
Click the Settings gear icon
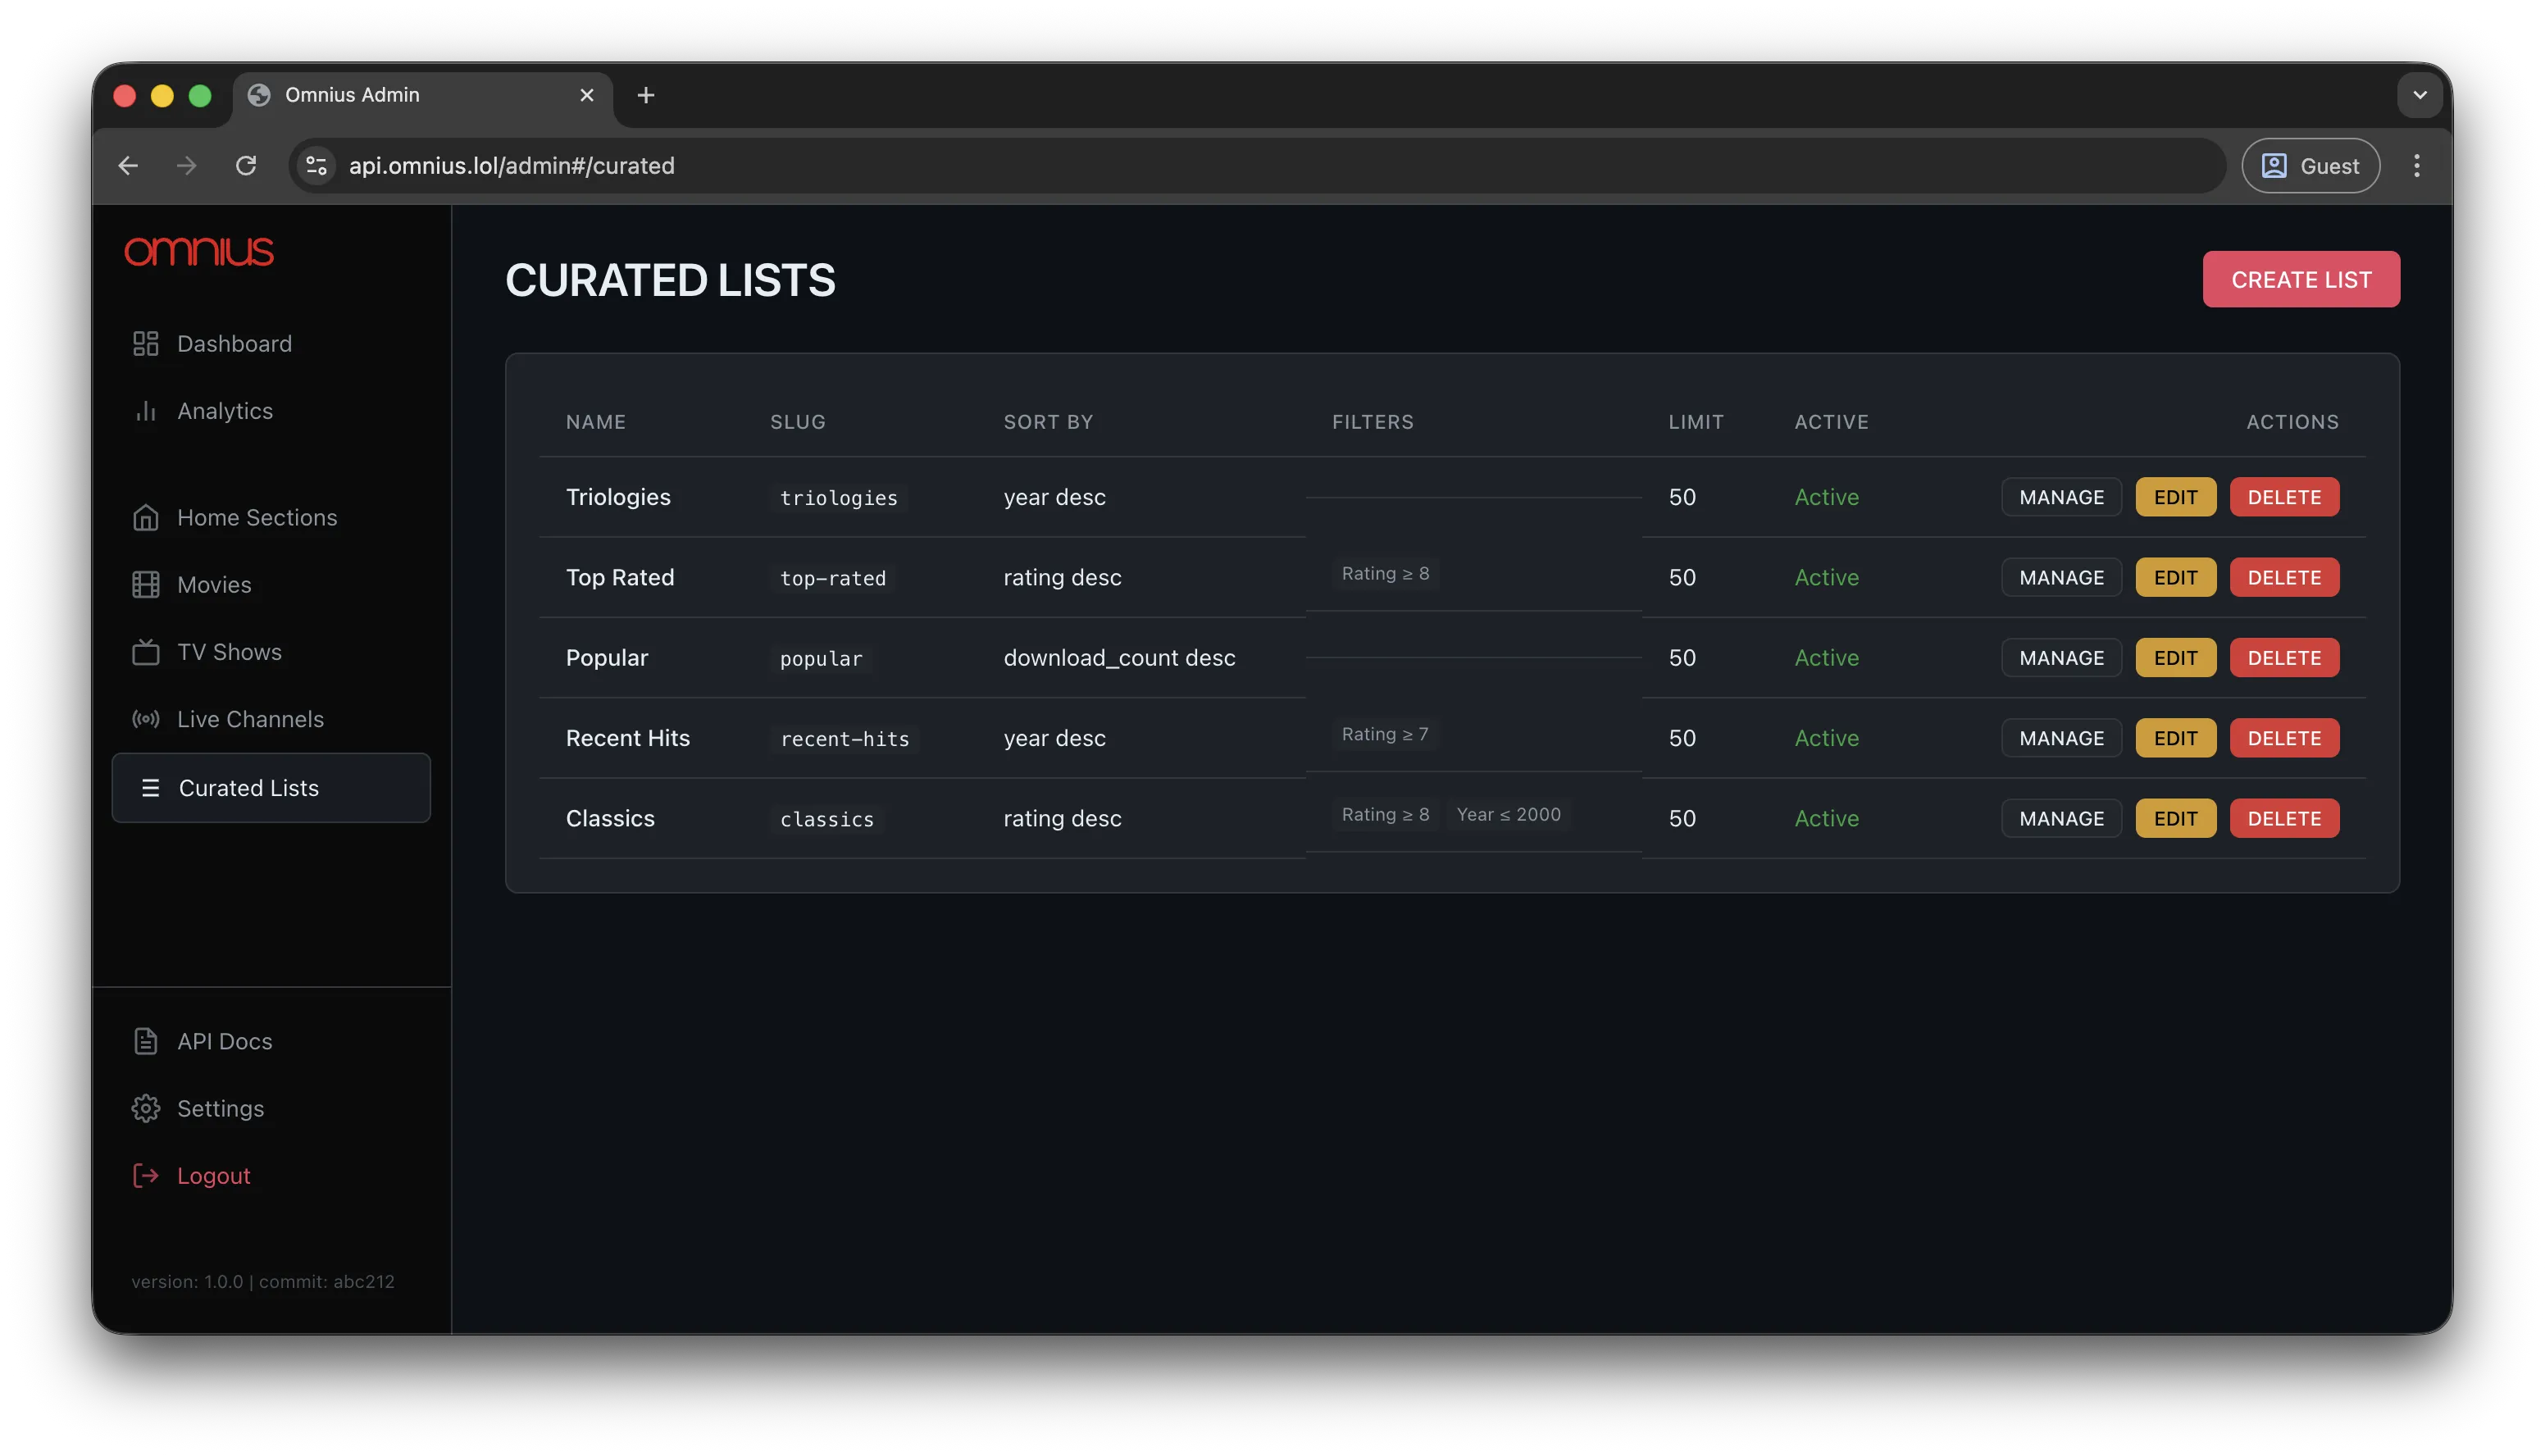coord(145,1108)
